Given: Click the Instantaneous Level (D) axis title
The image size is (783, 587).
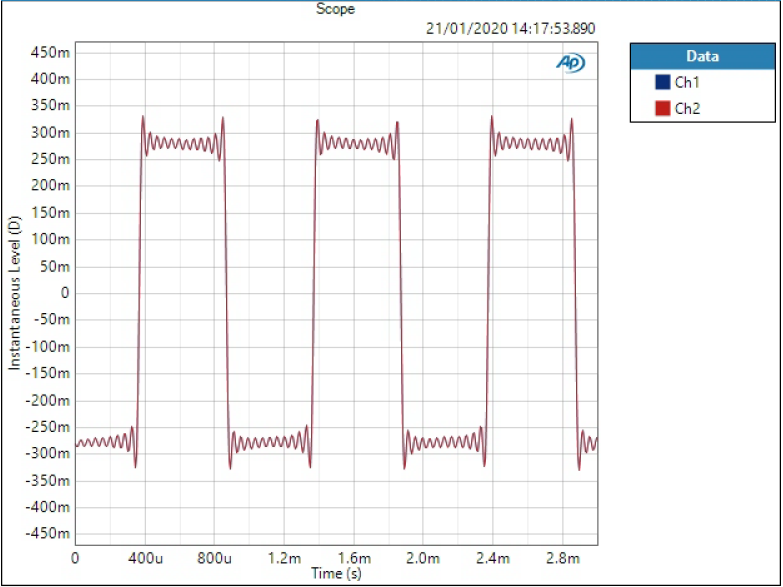Looking at the screenshot, I should click(15, 293).
